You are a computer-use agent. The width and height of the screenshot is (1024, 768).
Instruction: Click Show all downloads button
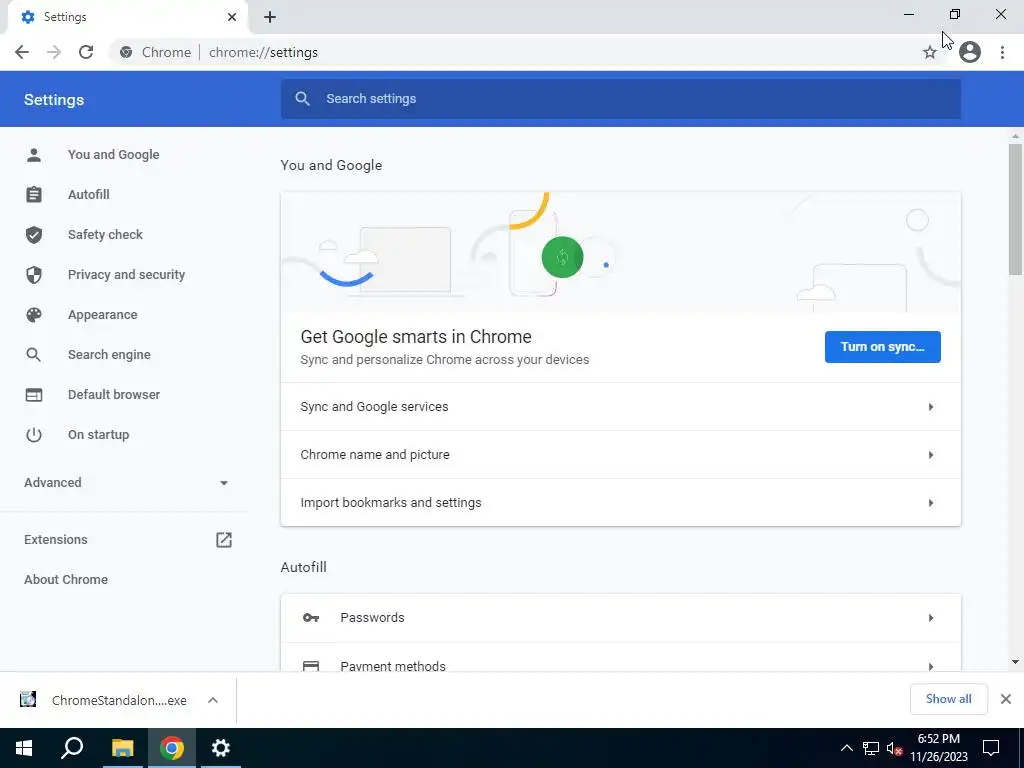(948, 699)
